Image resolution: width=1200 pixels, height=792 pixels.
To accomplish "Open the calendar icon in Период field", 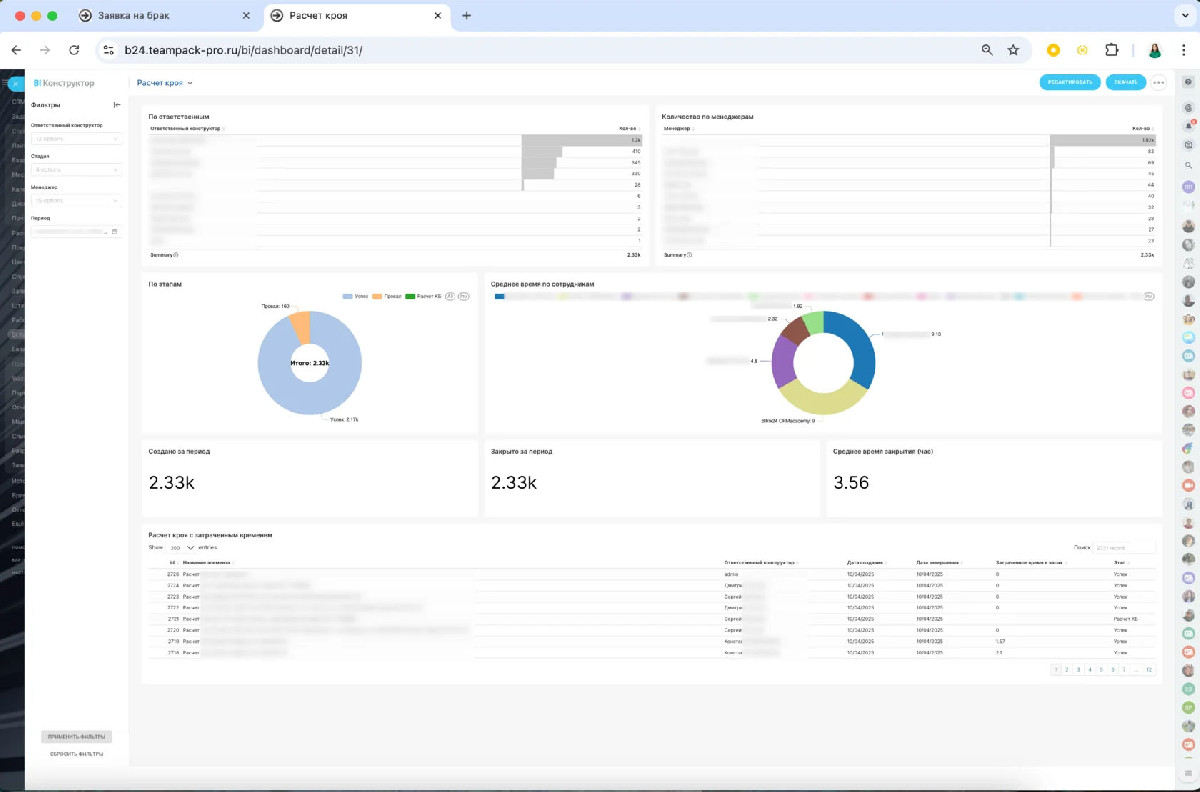I will tap(114, 231).
